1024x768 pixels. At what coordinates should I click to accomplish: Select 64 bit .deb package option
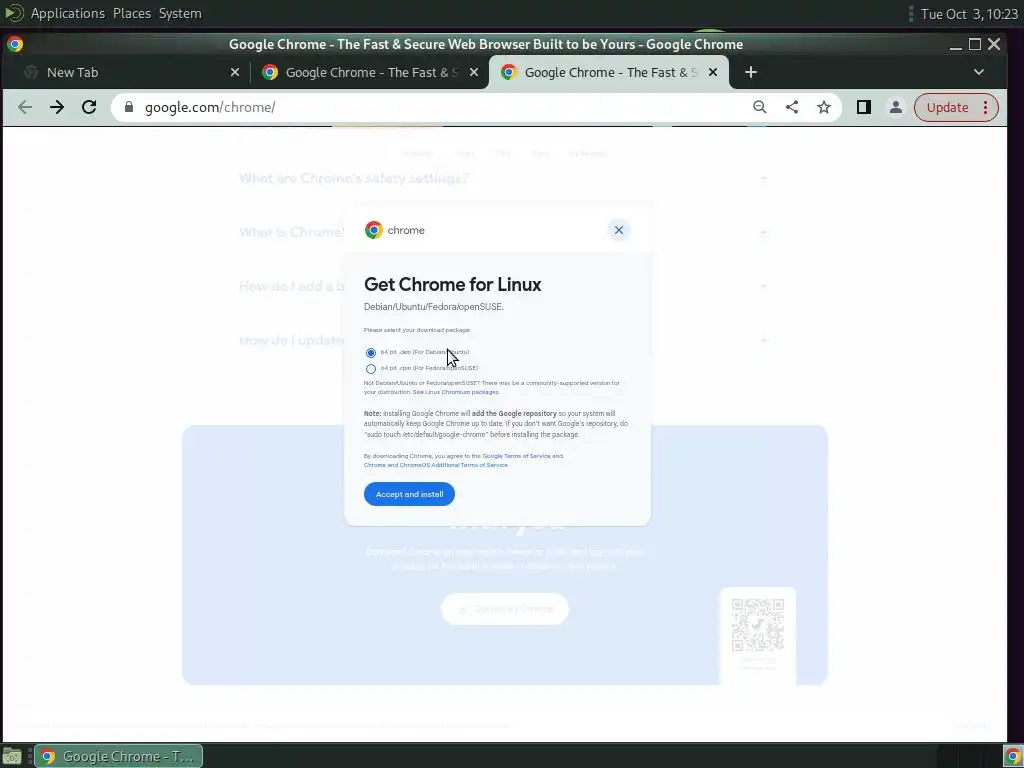click(371, 353)
